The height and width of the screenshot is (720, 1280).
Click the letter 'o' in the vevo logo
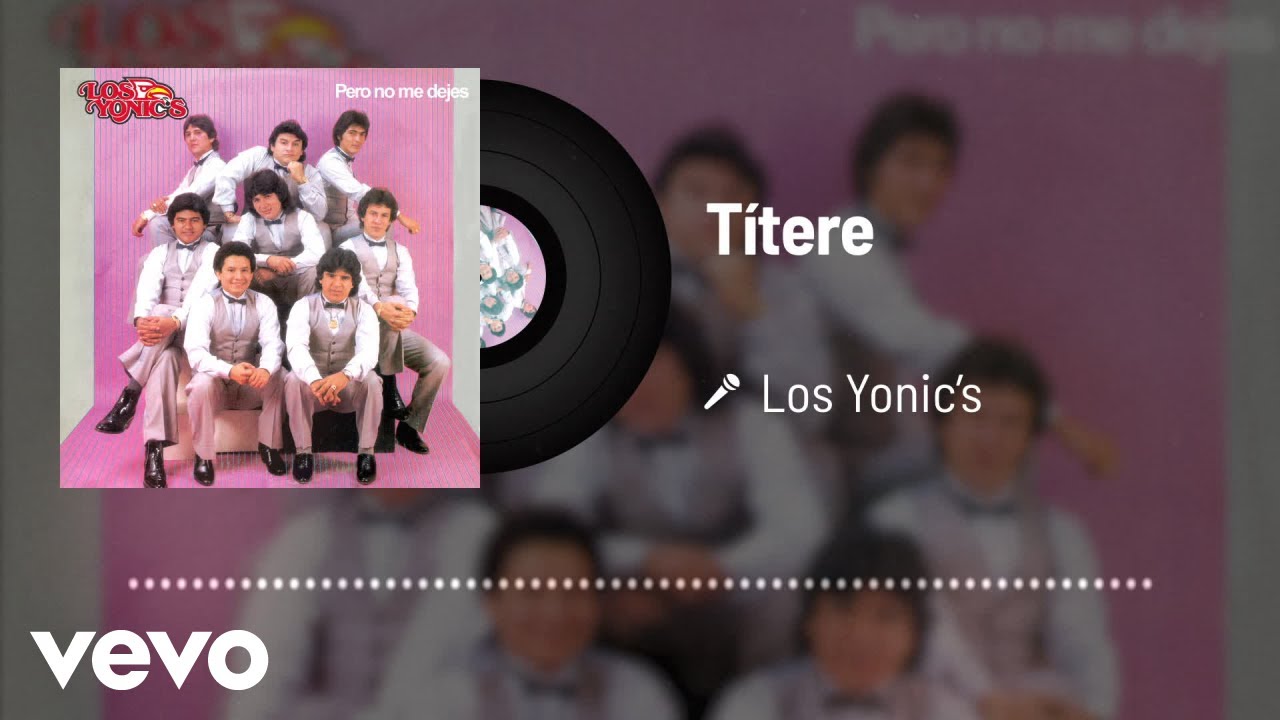pyautogui.click(x=237, y=660)
